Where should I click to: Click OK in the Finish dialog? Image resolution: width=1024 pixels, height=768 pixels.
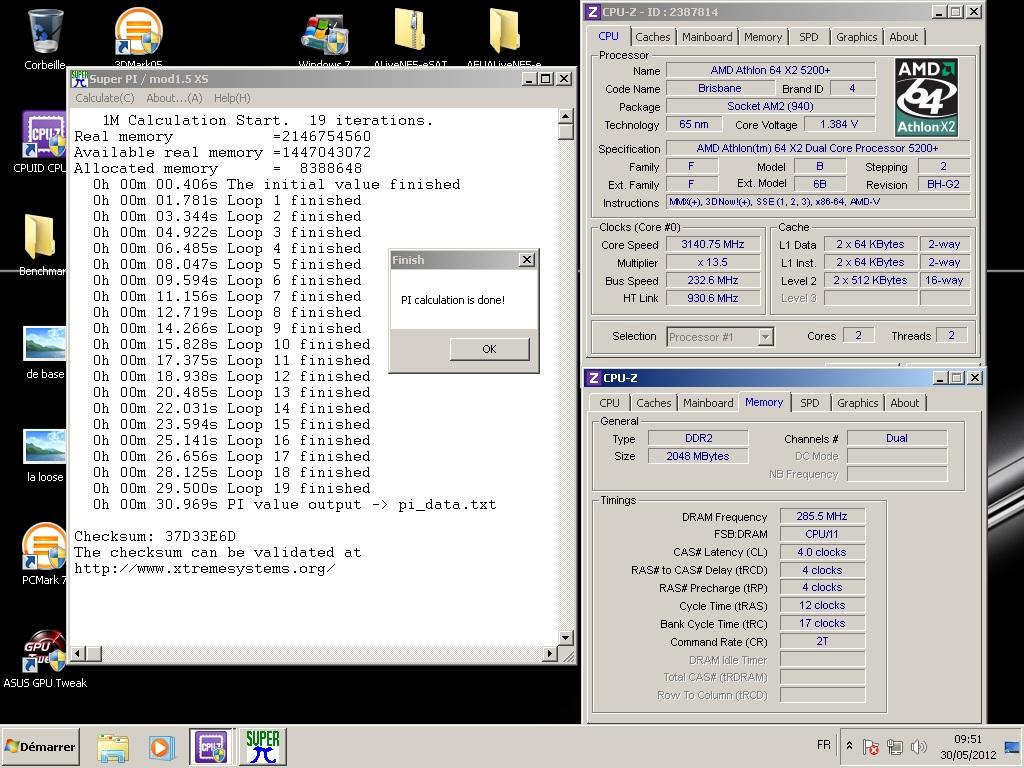point(489,349)
